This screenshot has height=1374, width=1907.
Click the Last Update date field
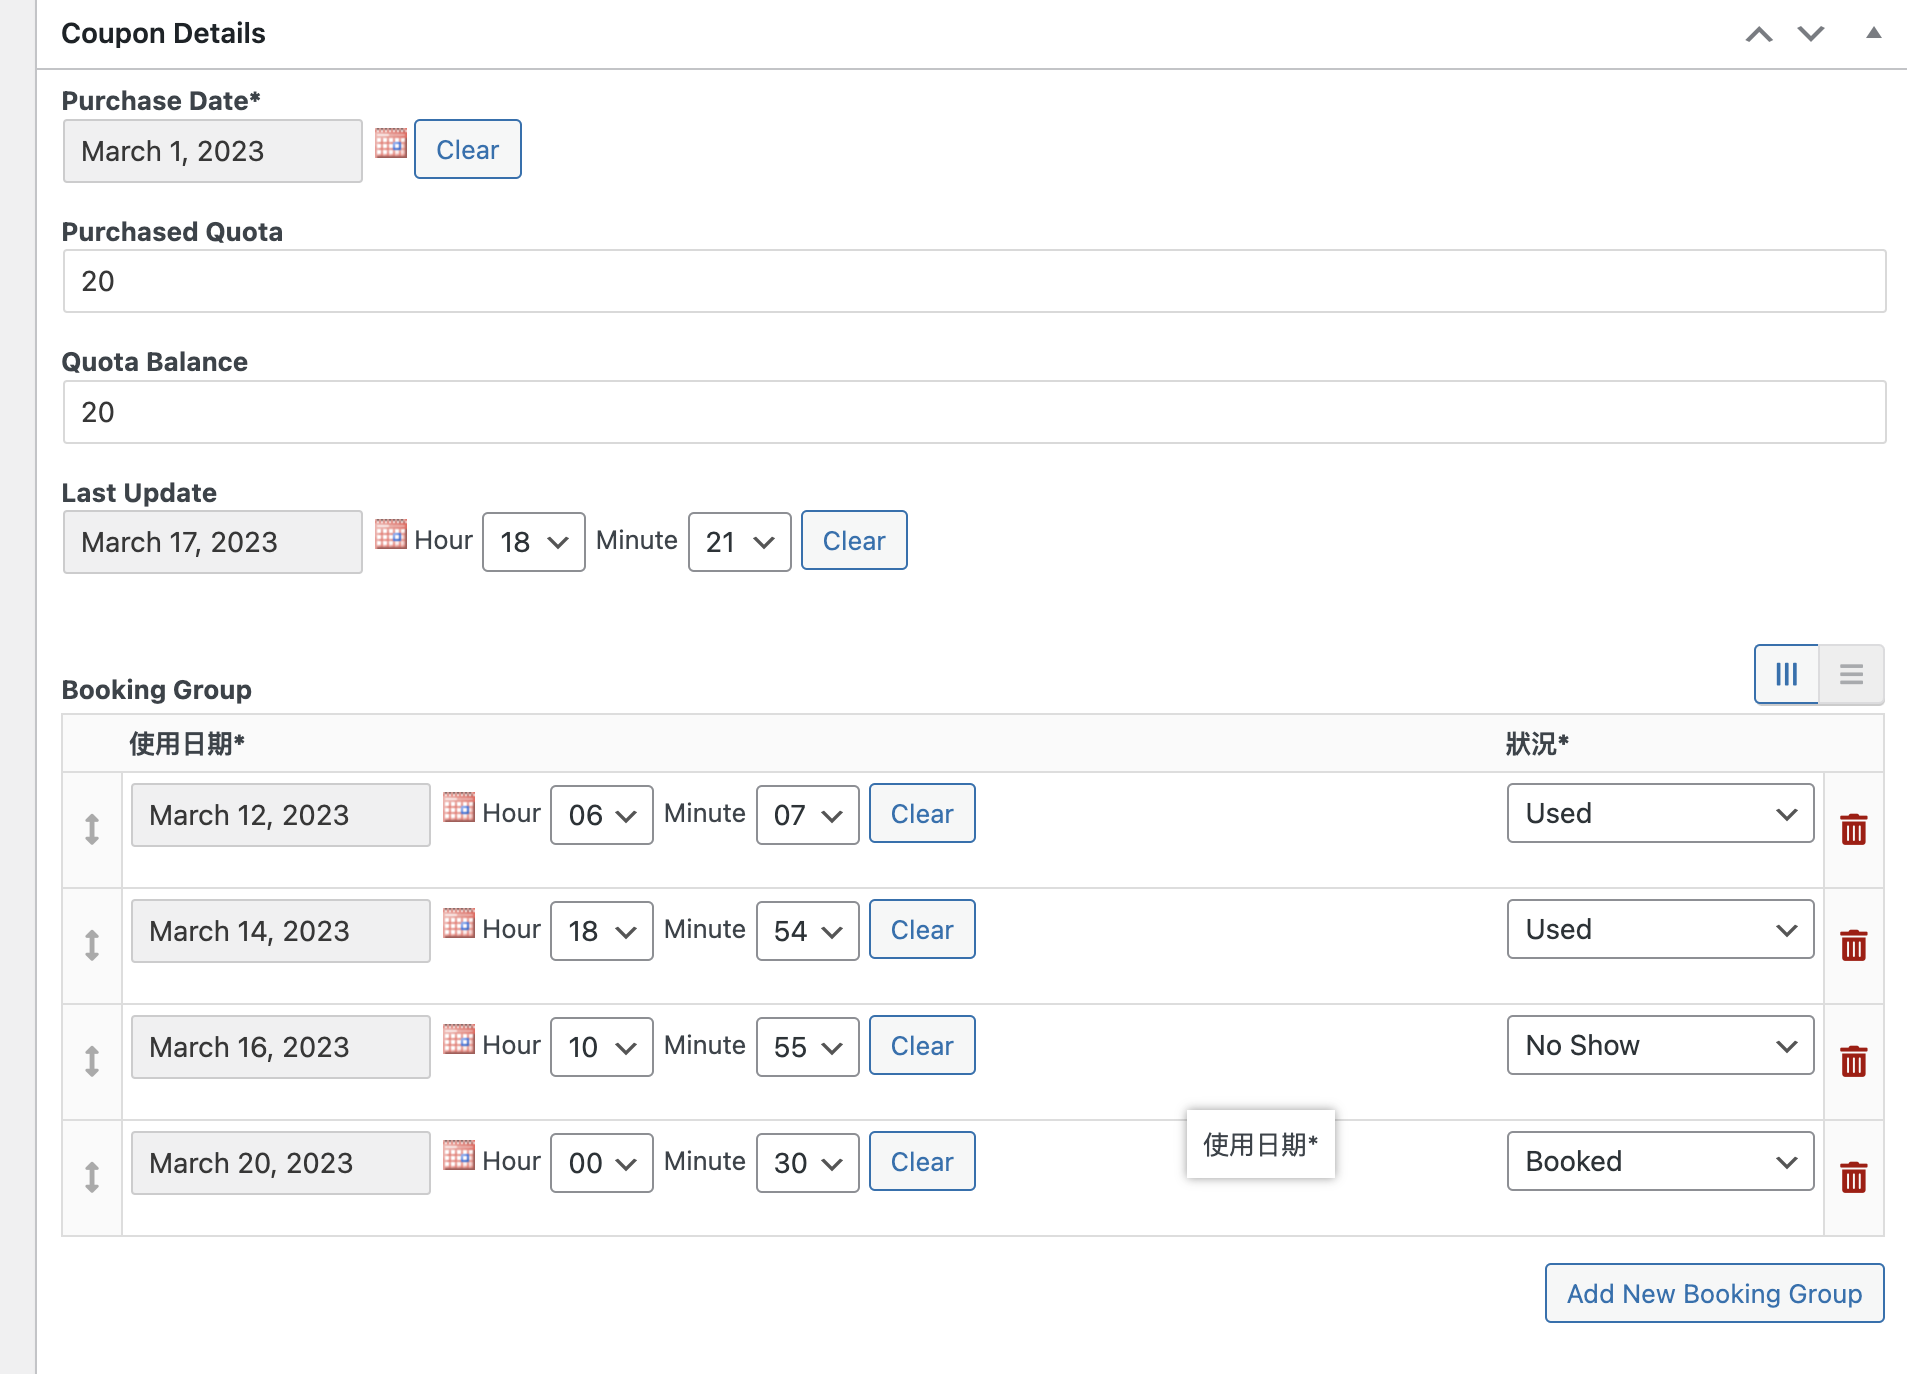point(213,542)
